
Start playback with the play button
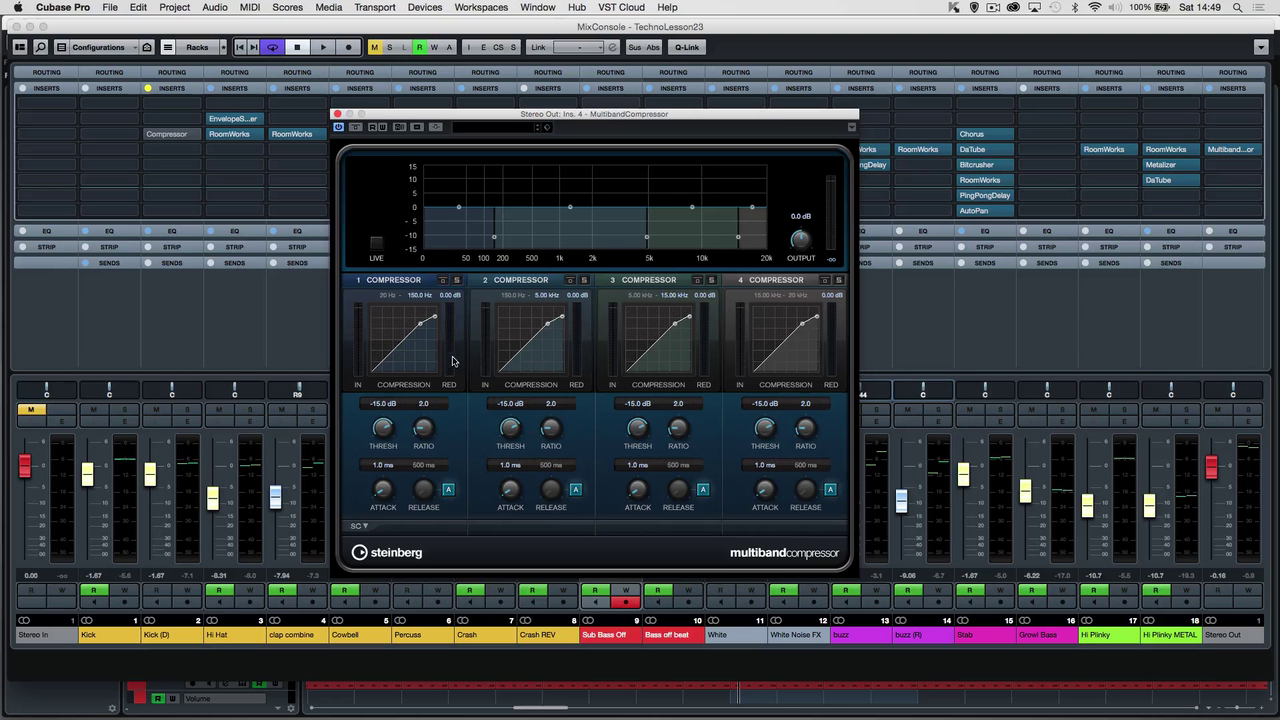[323, 47]
